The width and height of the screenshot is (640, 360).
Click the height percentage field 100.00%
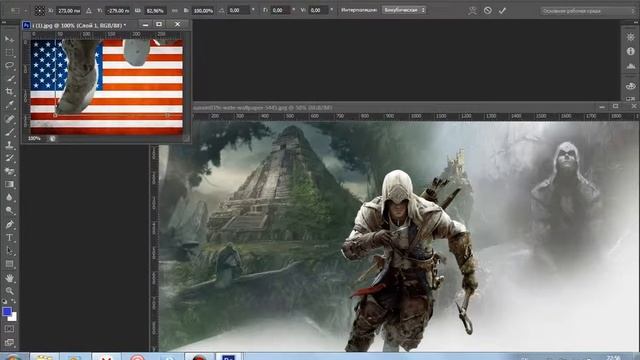pyautogui.click(x=203, y=11)
